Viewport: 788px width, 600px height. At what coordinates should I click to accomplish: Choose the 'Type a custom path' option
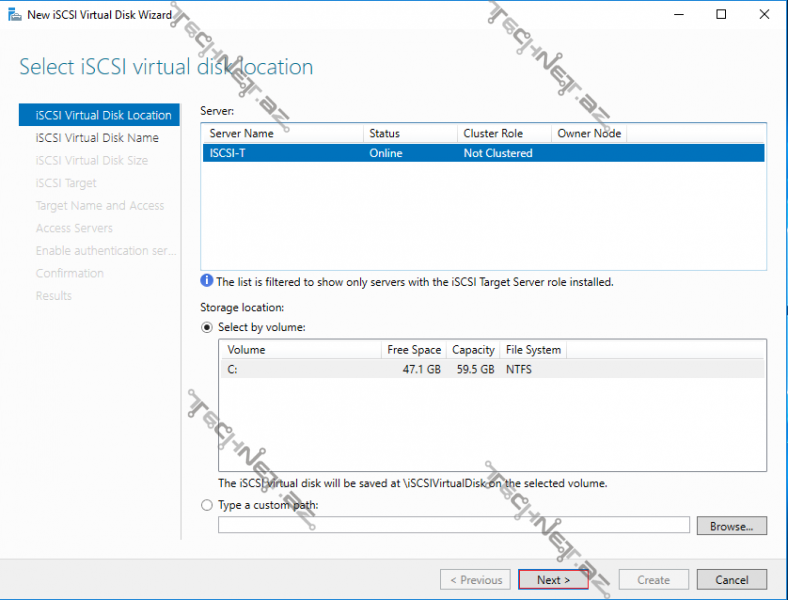(x=207, y=505)
